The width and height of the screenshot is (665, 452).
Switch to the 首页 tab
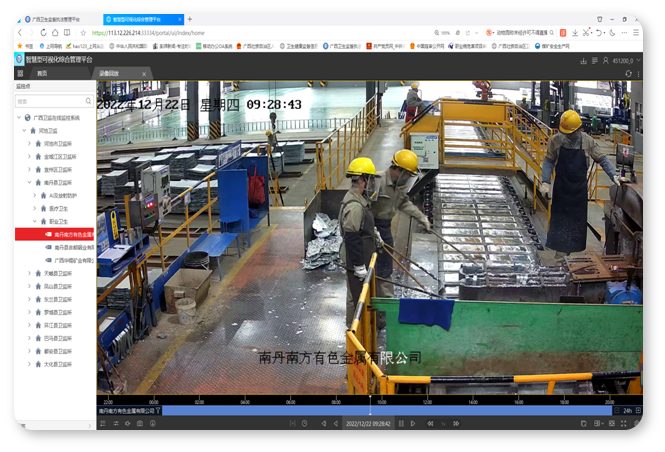pos(42,73)
